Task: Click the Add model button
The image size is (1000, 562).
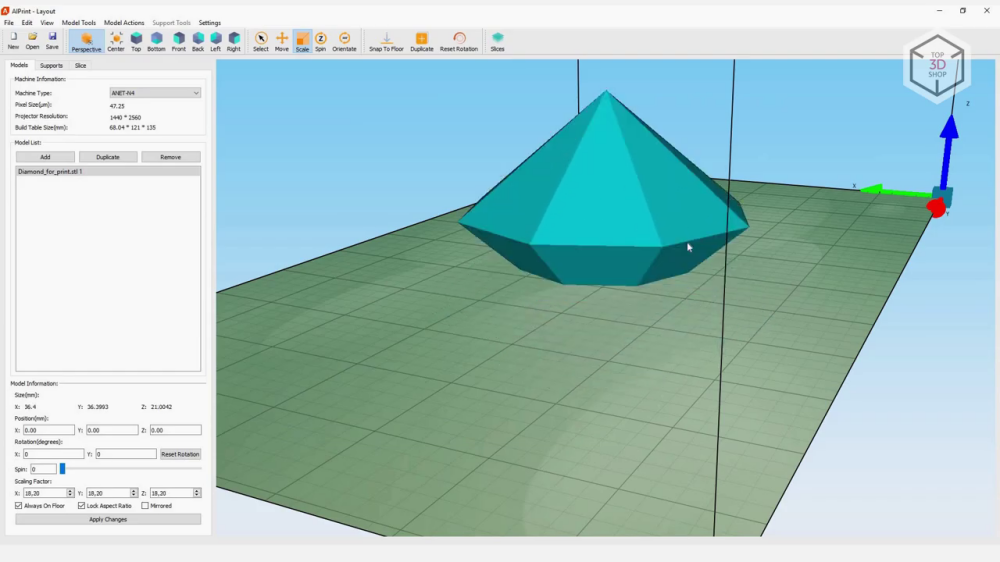Action: coord(45,157)
